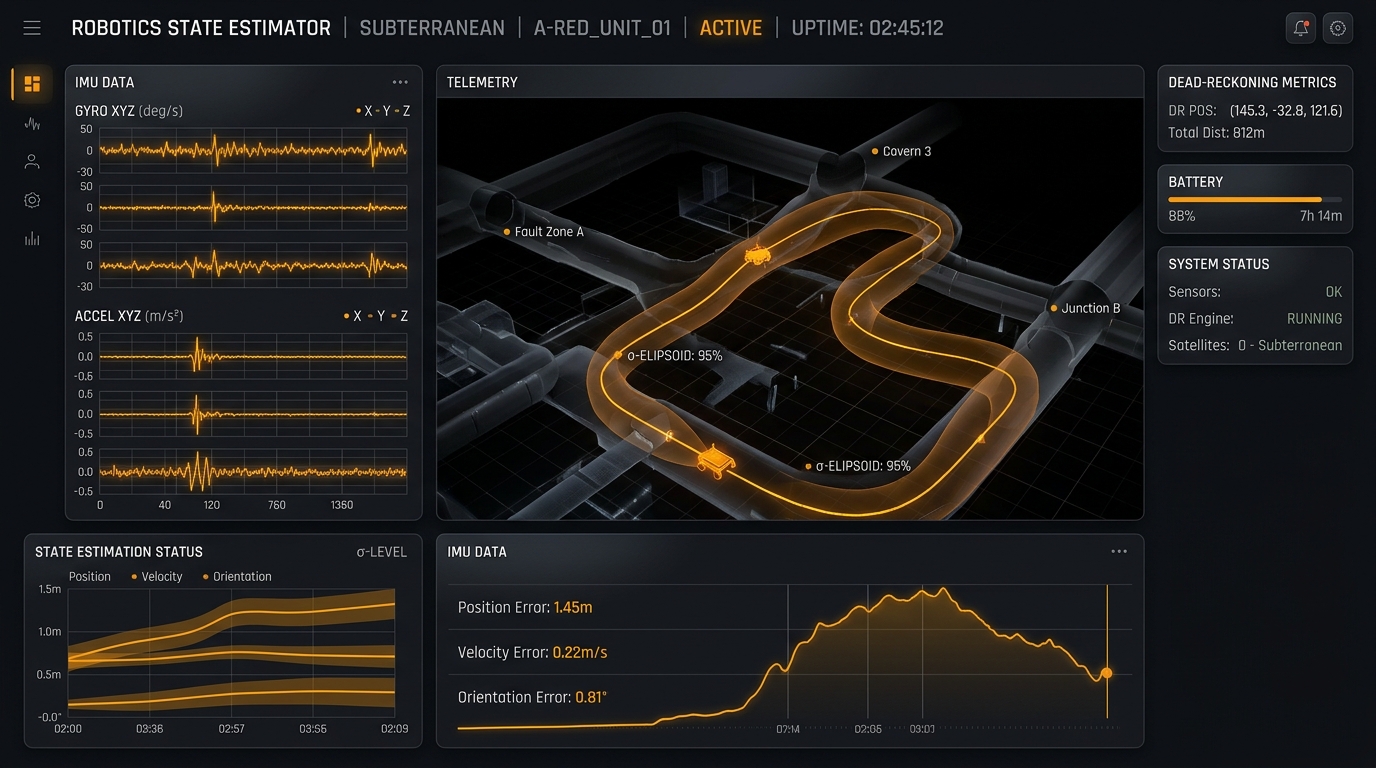Screen dimensions: 1376x768
Task: Open settings gear in top bar
Action: (x=1338, y=28)
